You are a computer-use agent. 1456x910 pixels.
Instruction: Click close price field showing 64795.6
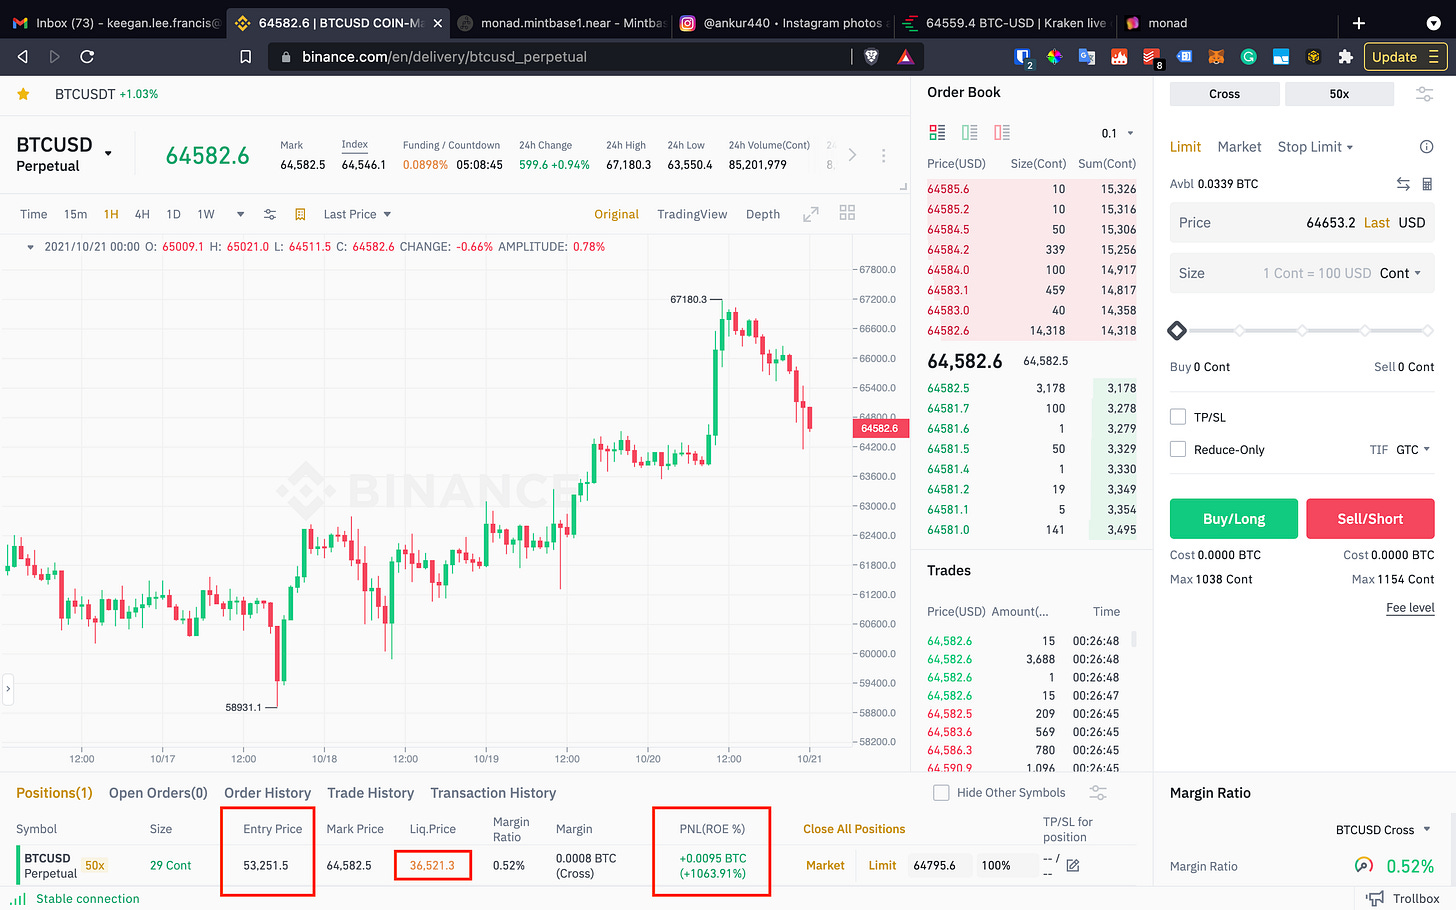939,866
